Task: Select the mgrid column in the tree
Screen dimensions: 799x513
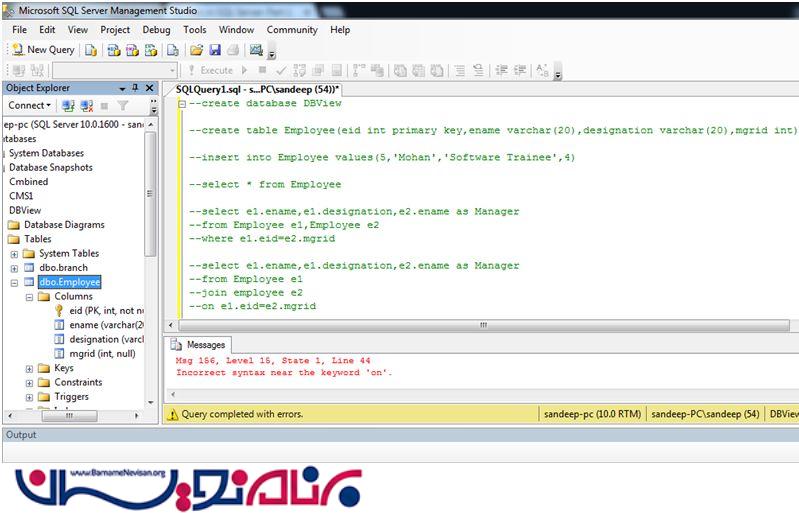Action: [102, 354]
